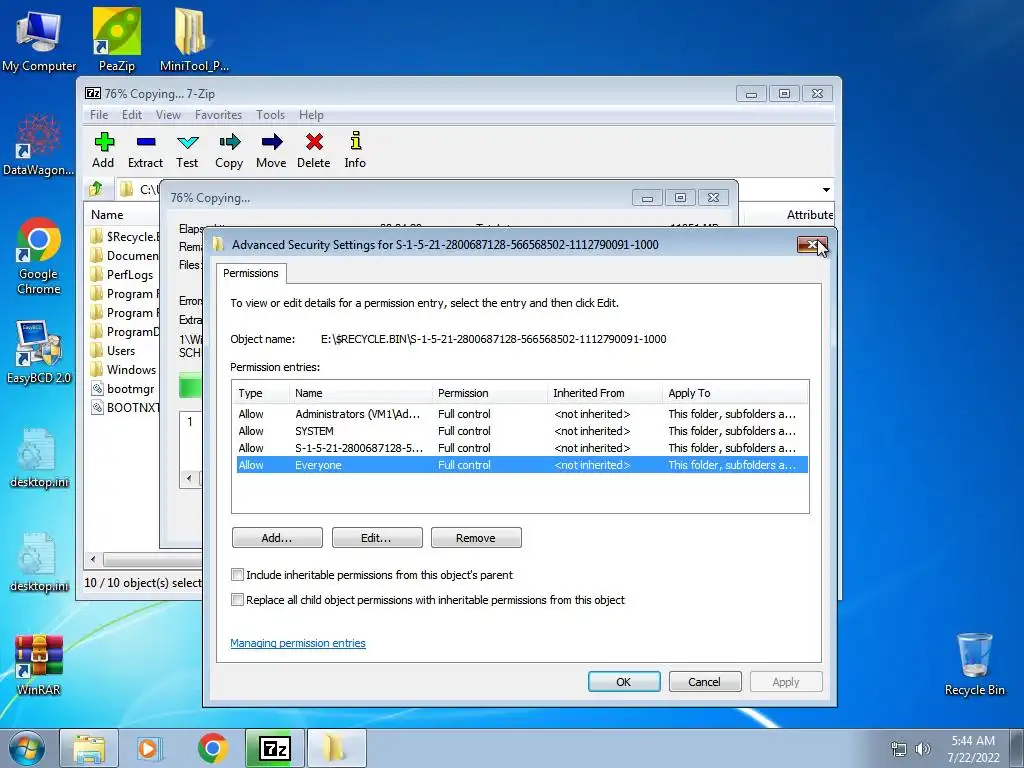Open Windows Explorer from the taskbar

[x=89, y=748]
